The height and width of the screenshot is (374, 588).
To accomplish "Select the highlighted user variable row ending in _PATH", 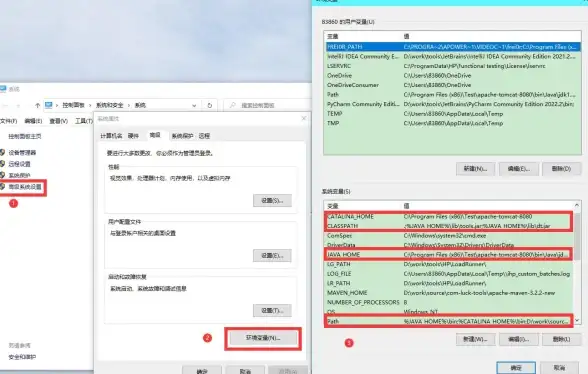I will (x=453, y=47).
